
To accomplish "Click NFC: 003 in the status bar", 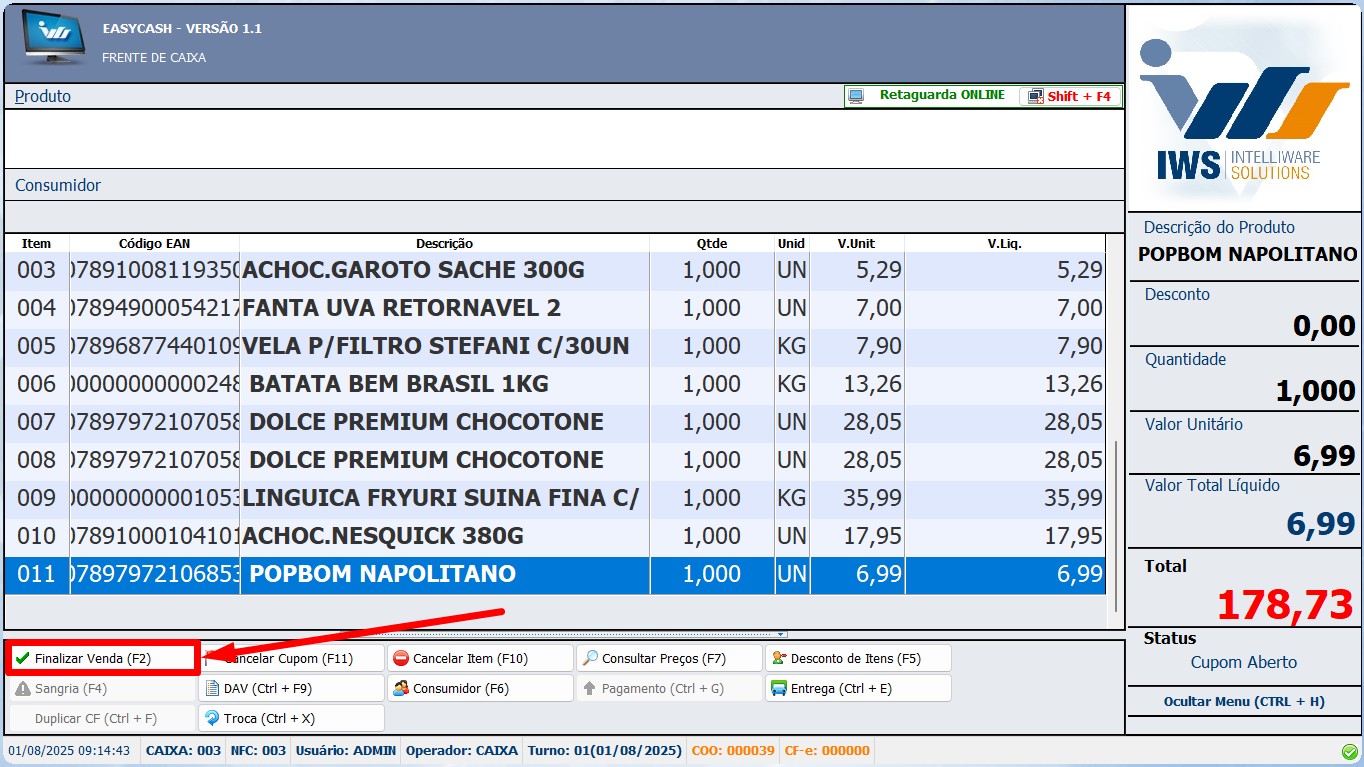I will tap(259, 750).
